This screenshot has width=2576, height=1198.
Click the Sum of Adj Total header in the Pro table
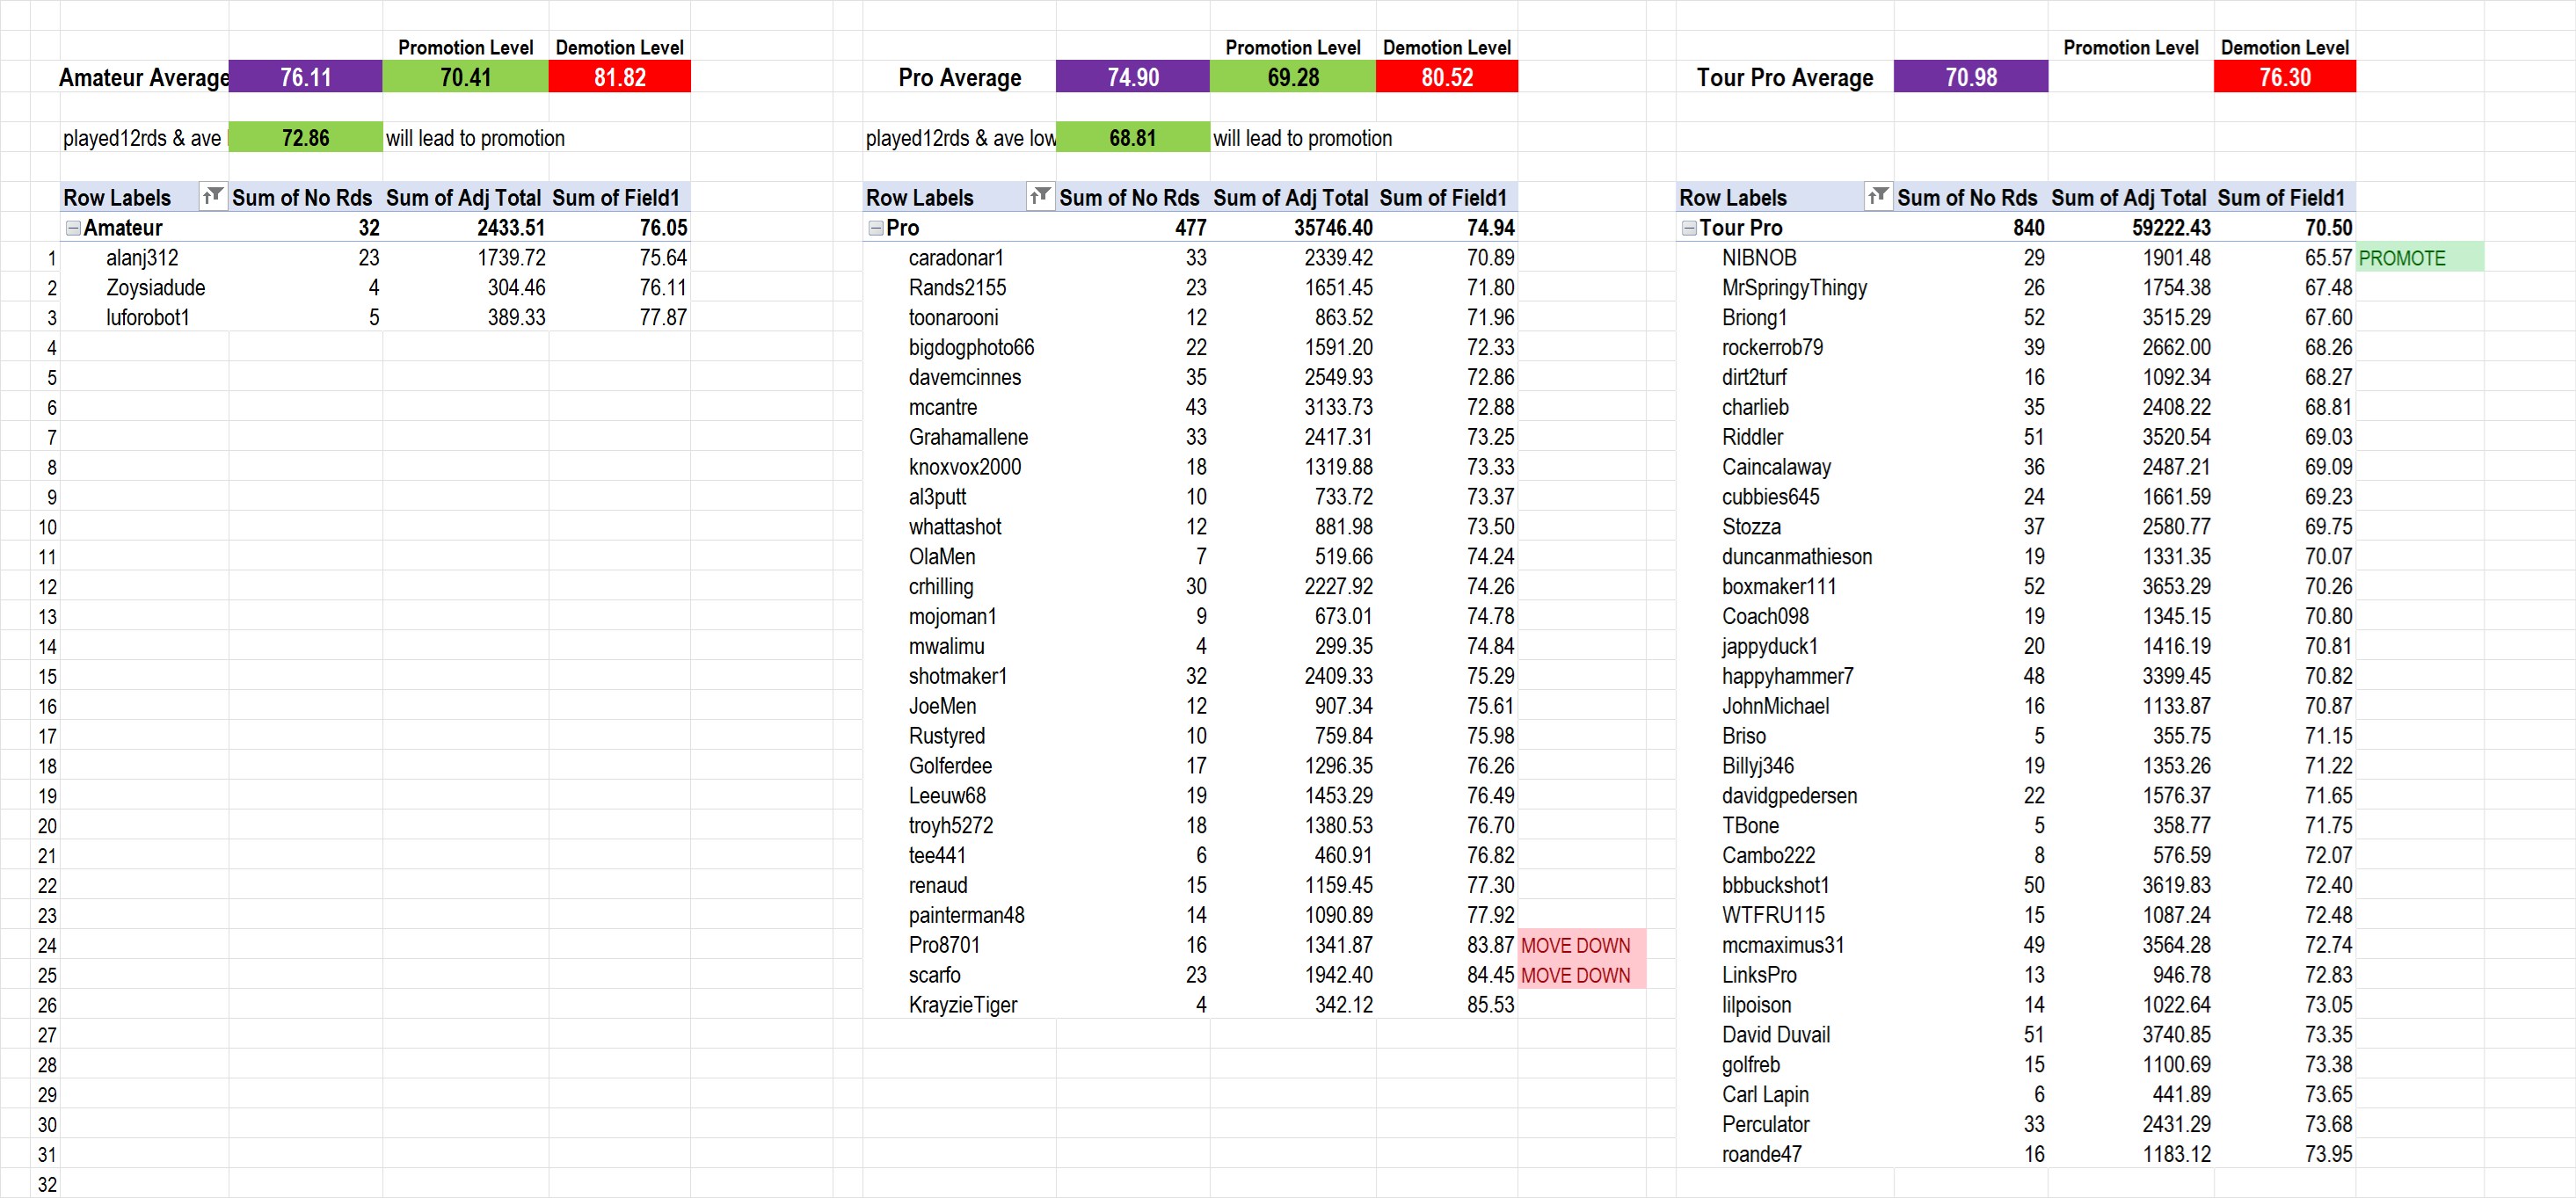coord(1290,198)
